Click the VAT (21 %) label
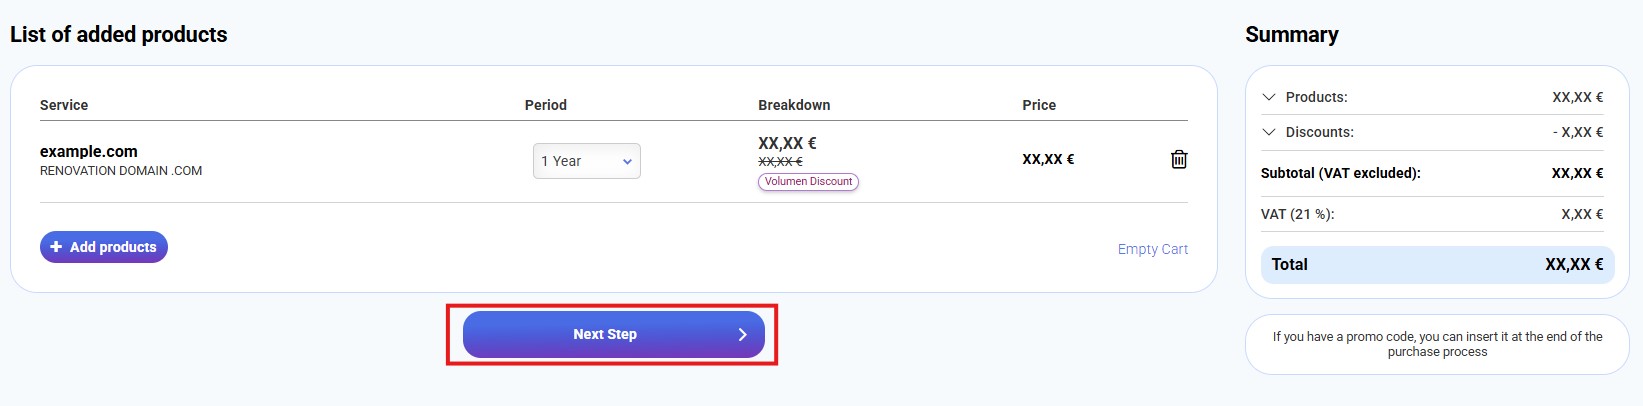This screenshot has width=1643, height=406. (x=1297, y=214)
